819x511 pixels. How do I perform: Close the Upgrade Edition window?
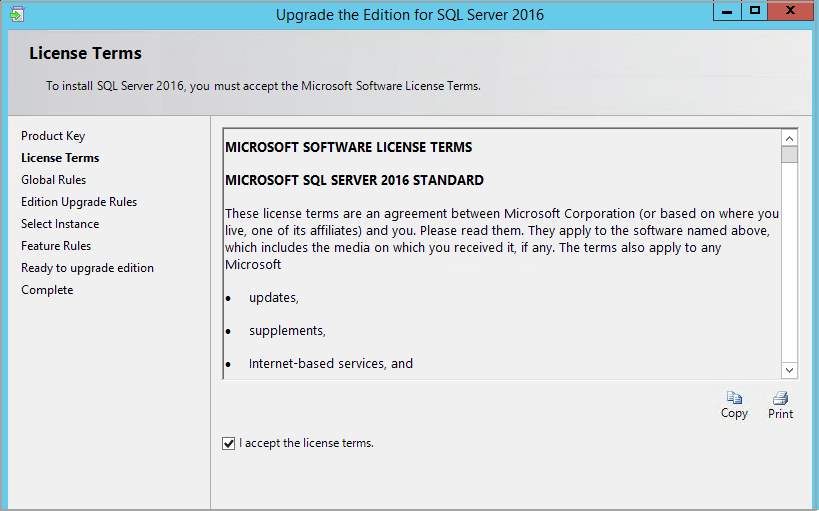pyautogui.click(x=791, y=11)
